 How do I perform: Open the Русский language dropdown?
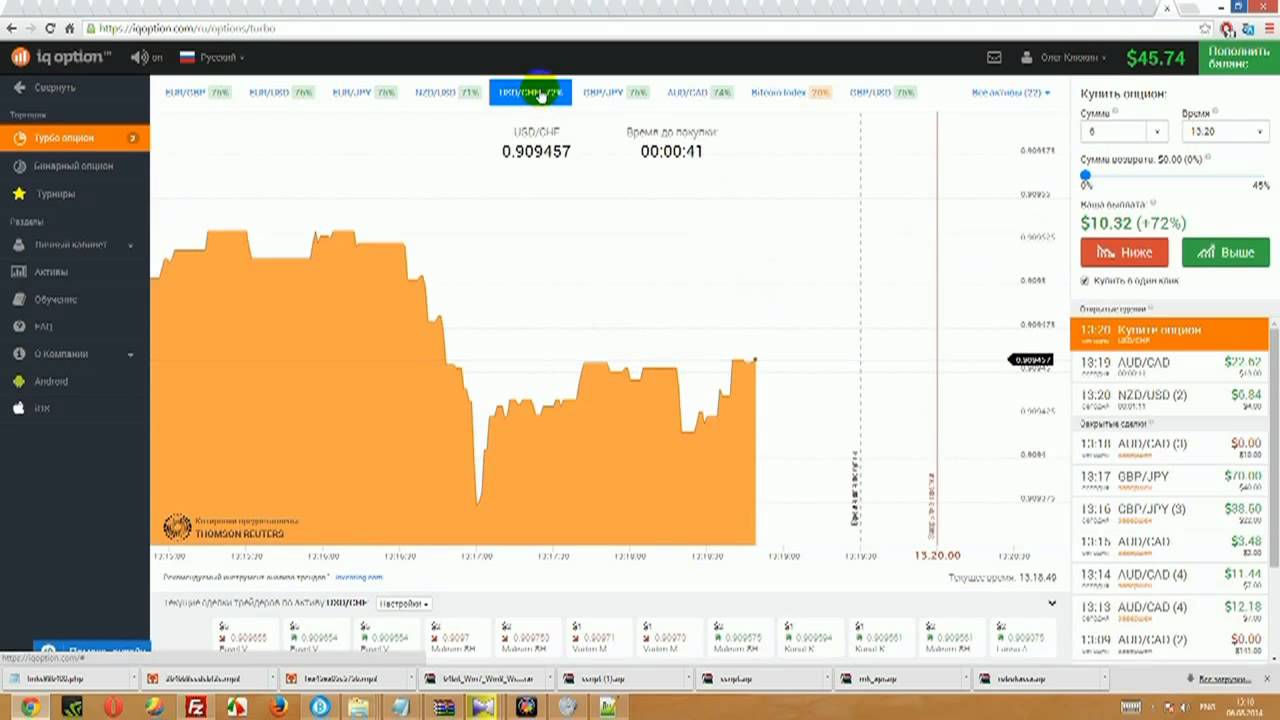211,57
